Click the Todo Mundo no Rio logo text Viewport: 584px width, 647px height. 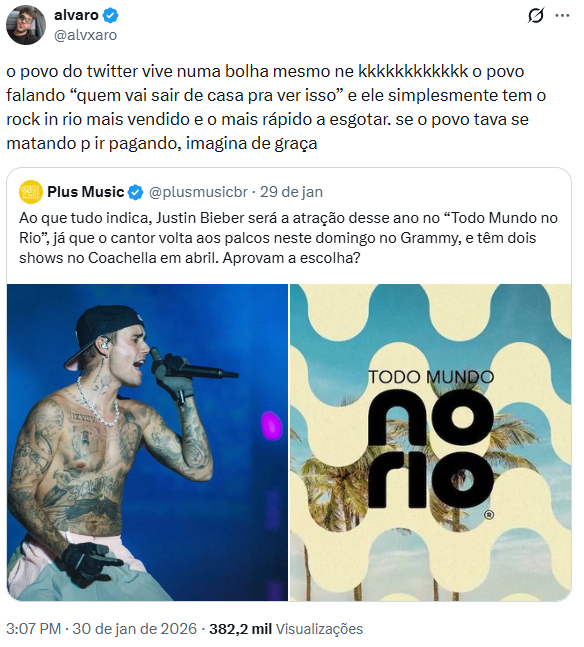pyautogui.click(x=430, y=438)
